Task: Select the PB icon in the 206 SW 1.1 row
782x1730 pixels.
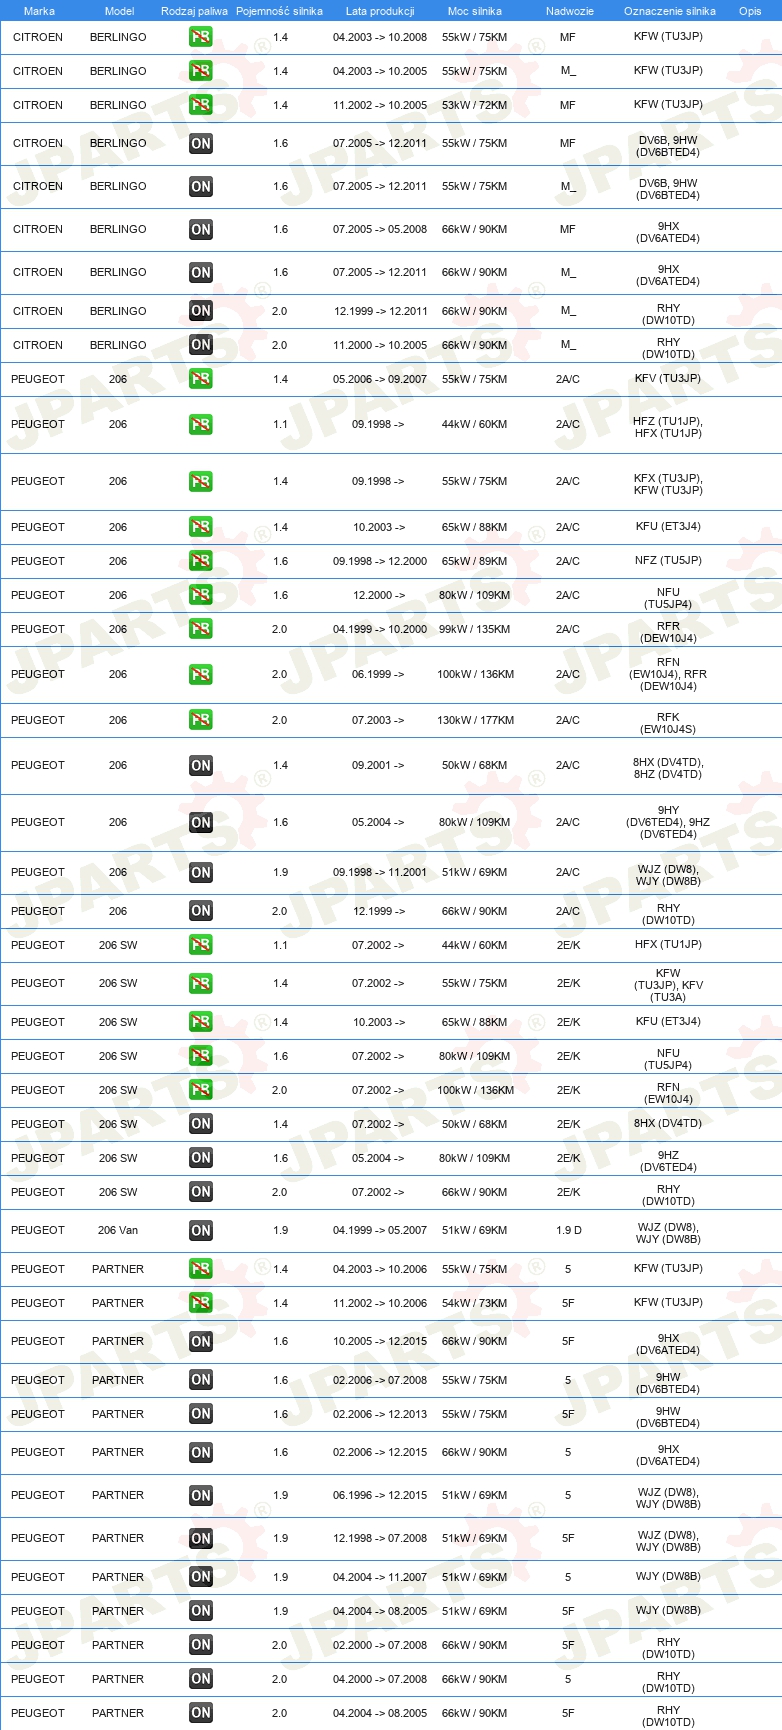Action: point(201,945)
